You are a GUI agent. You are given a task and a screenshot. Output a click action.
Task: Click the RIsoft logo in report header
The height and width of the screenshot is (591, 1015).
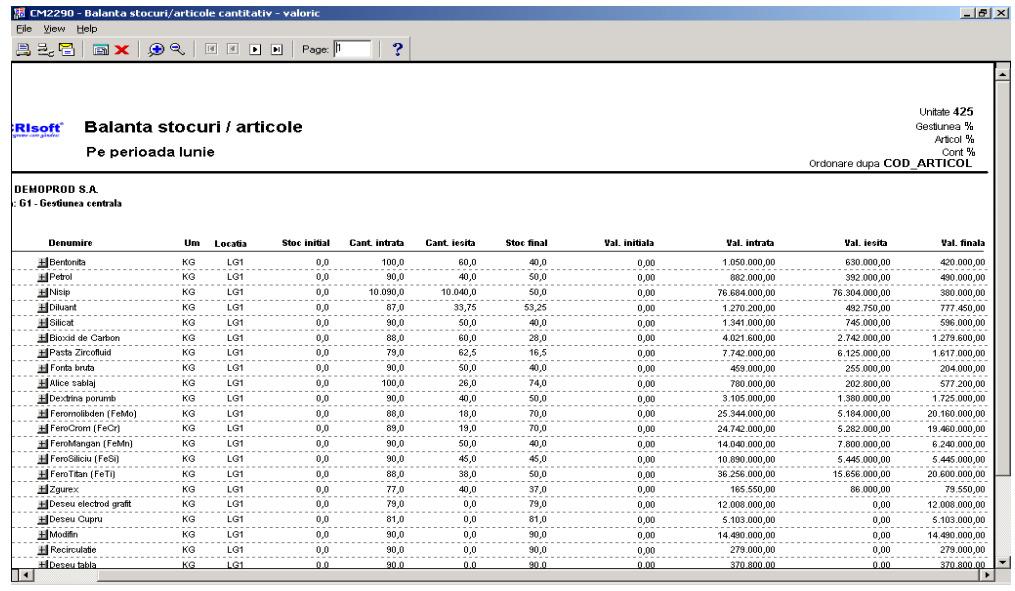point(38,129)
